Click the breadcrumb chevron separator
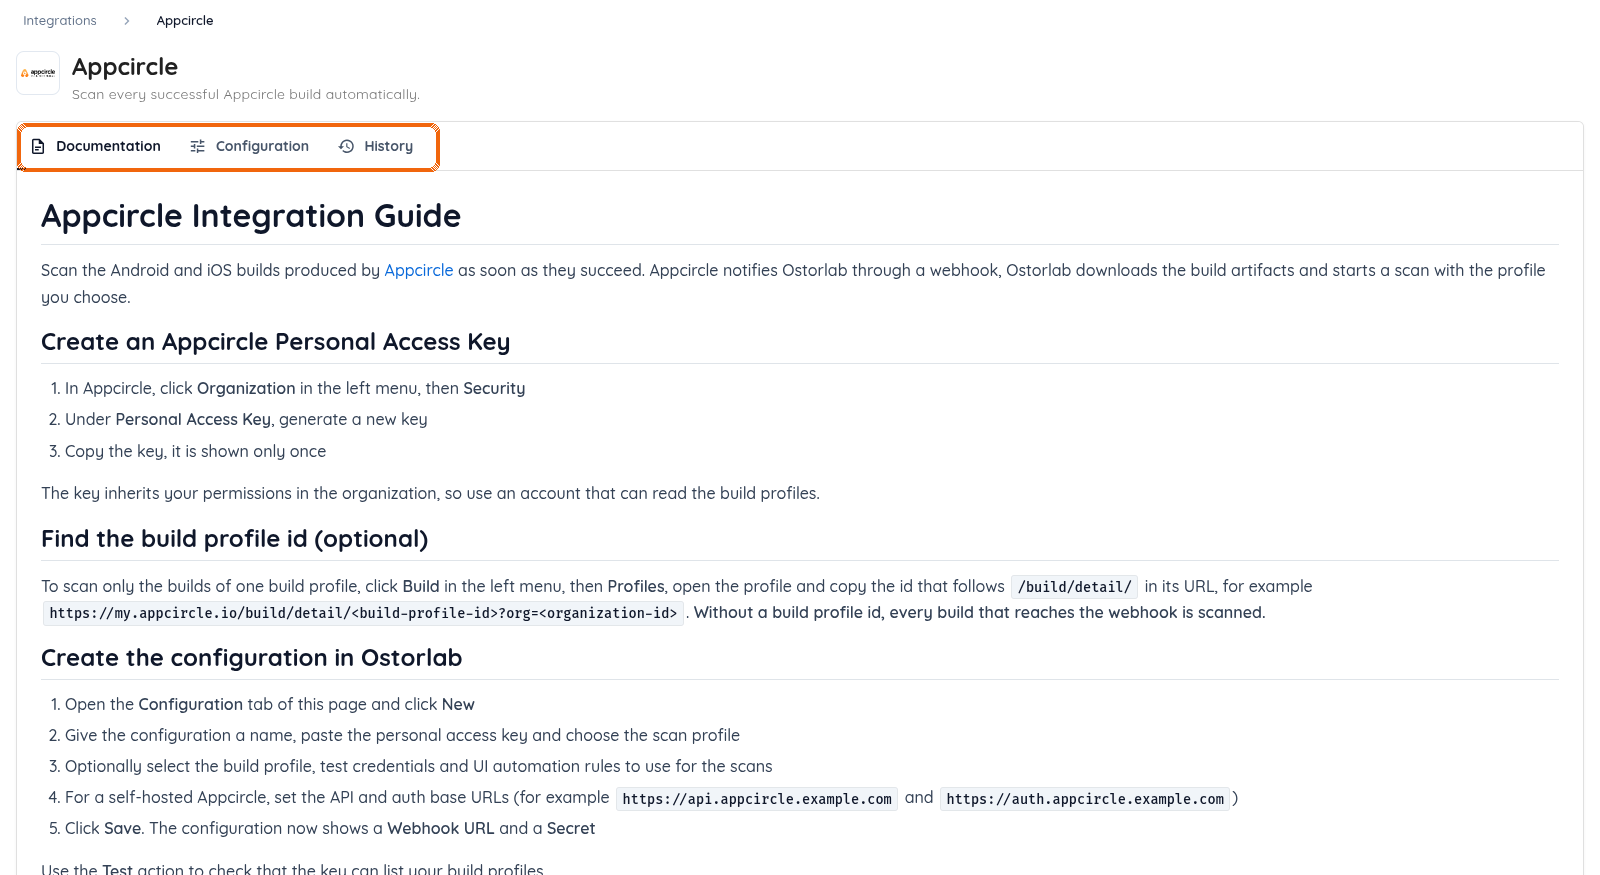The width and height of the screenshot is (1600, 875). 127,21
